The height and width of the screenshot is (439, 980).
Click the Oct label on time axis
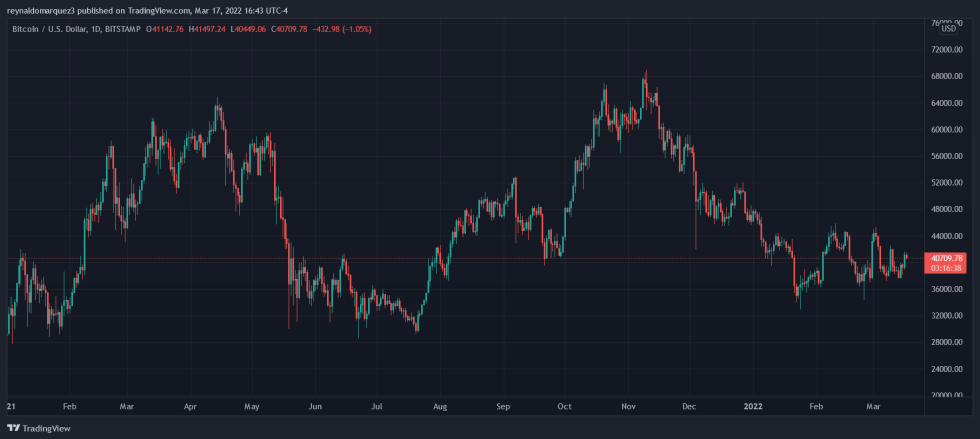coord(565,406)
